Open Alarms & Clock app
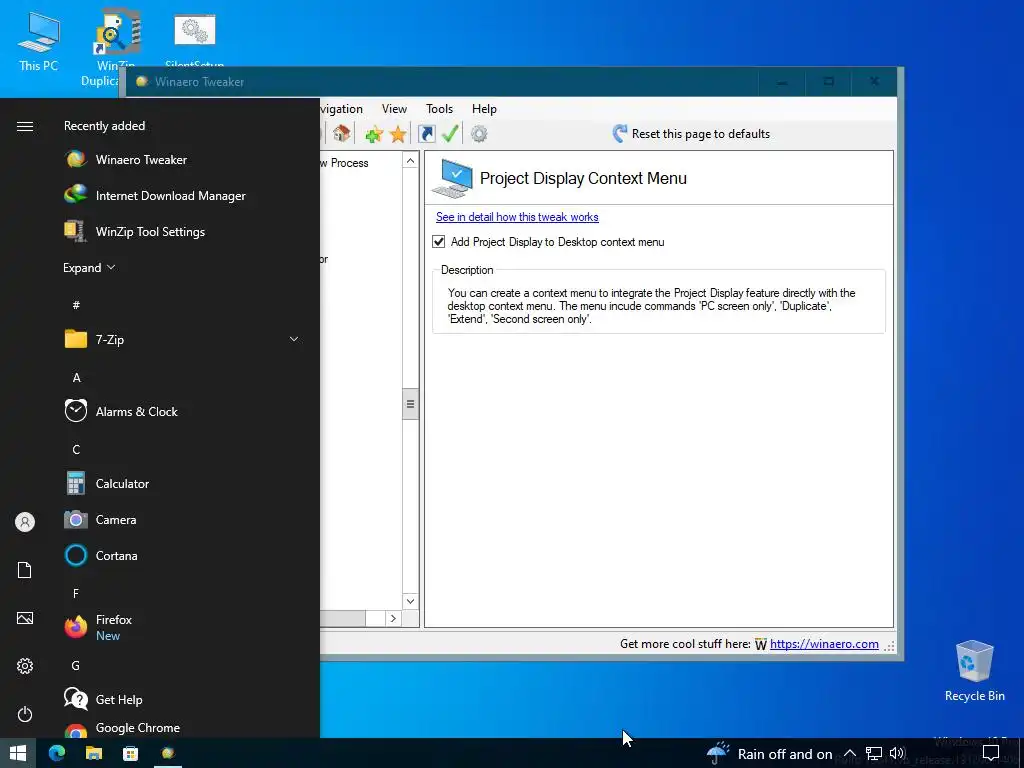1024x768 pixels. coord(182,411)
